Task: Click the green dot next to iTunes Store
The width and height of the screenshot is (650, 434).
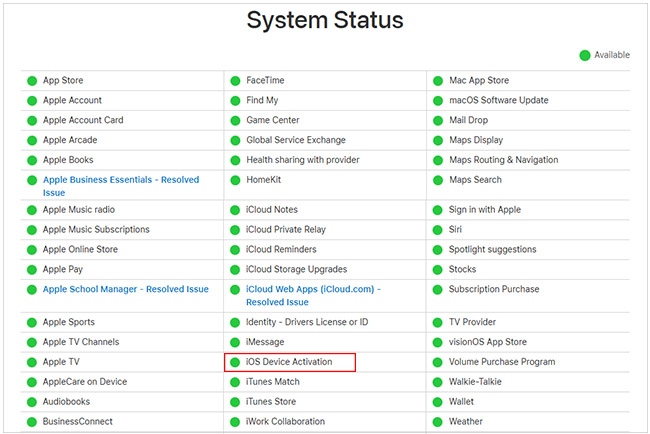Action: tap(235, 402)
